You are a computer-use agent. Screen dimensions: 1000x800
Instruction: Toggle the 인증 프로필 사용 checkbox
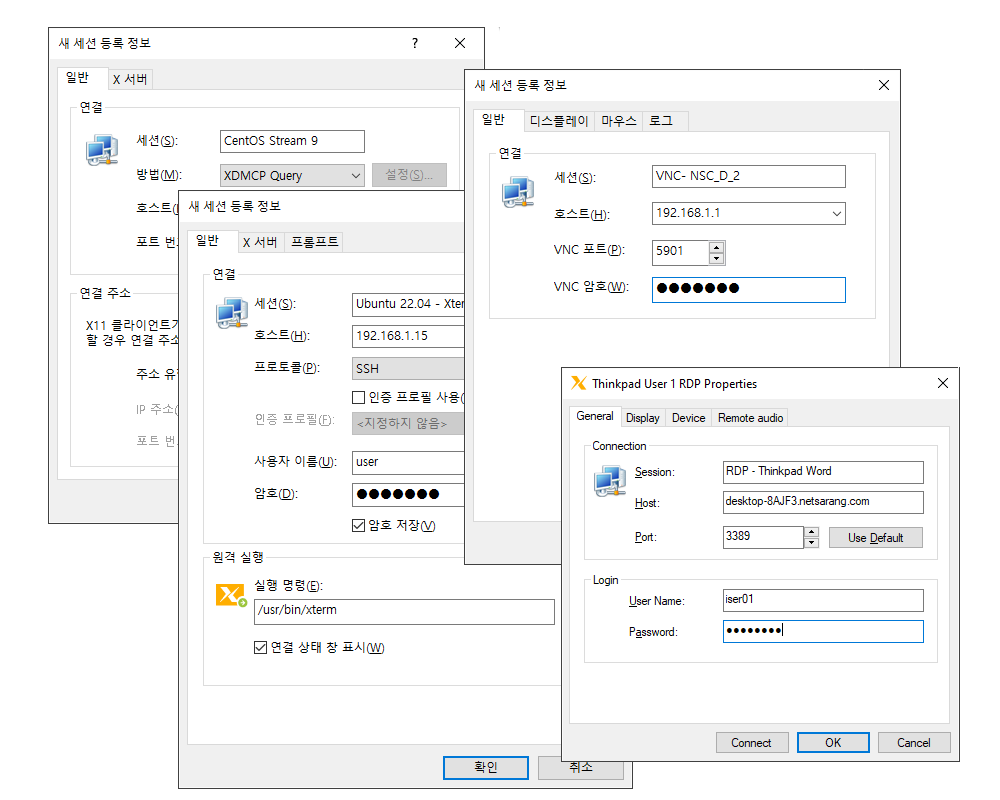358,397
